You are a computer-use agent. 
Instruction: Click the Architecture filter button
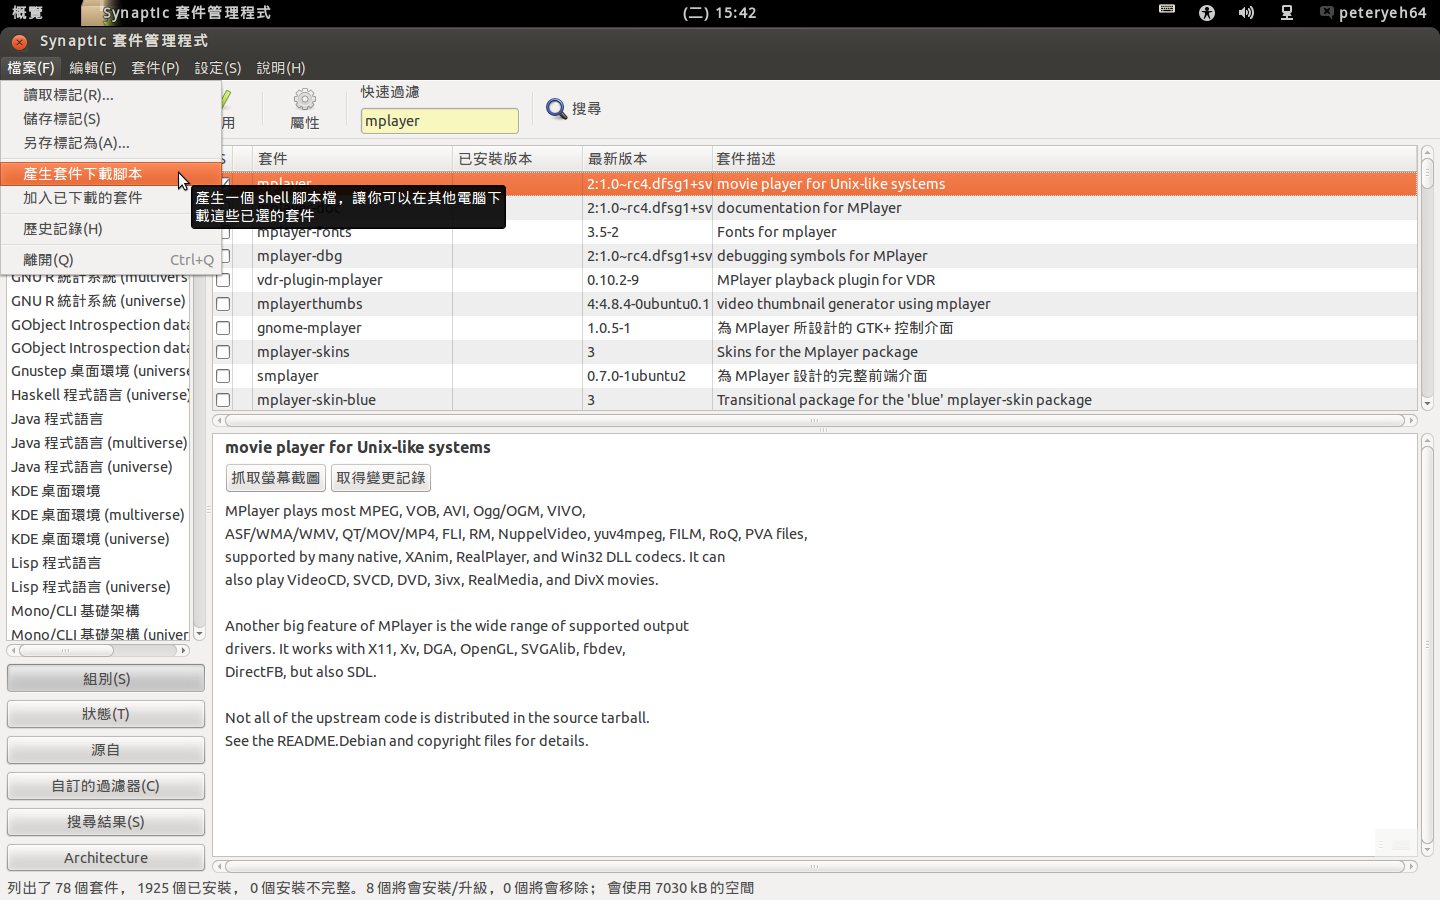point(106,858)
